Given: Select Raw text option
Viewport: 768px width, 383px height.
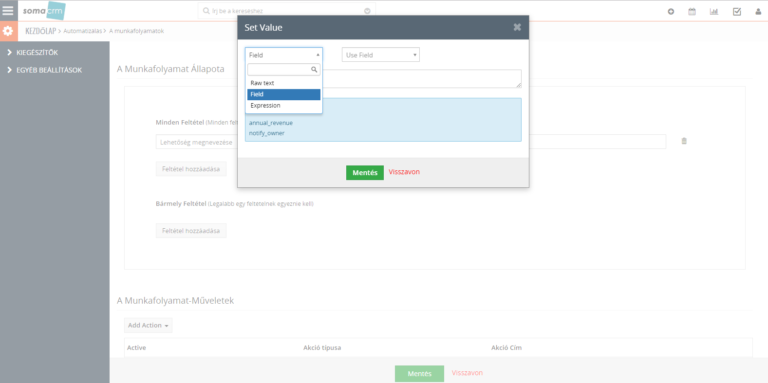Looking at the screenshot, I should tap(284, 83).
